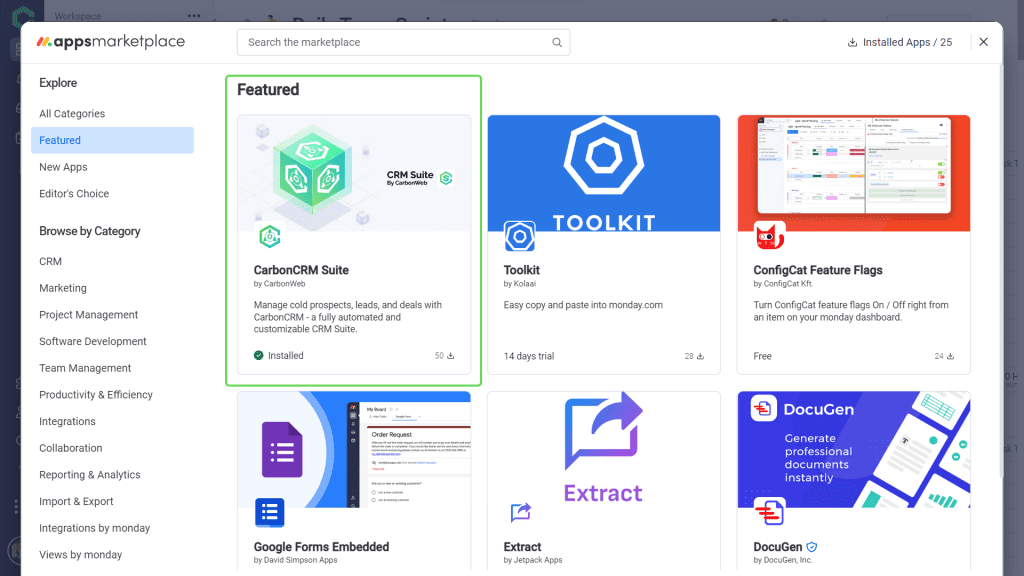The height and width of the screenshot is (576, 1024).
Task: Browse the Collaboration category
Action: click(x=71, y=449)
